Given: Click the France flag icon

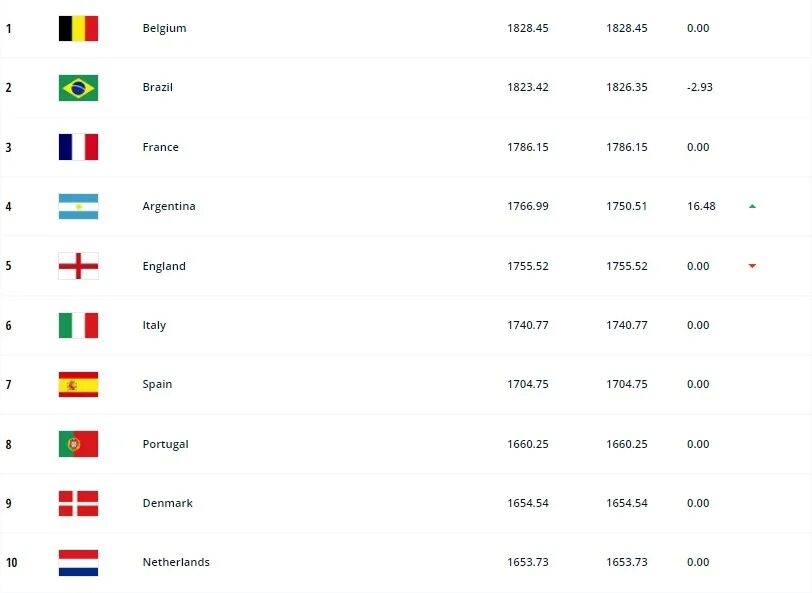Looking at the screenshot, I should click(78, 147).
